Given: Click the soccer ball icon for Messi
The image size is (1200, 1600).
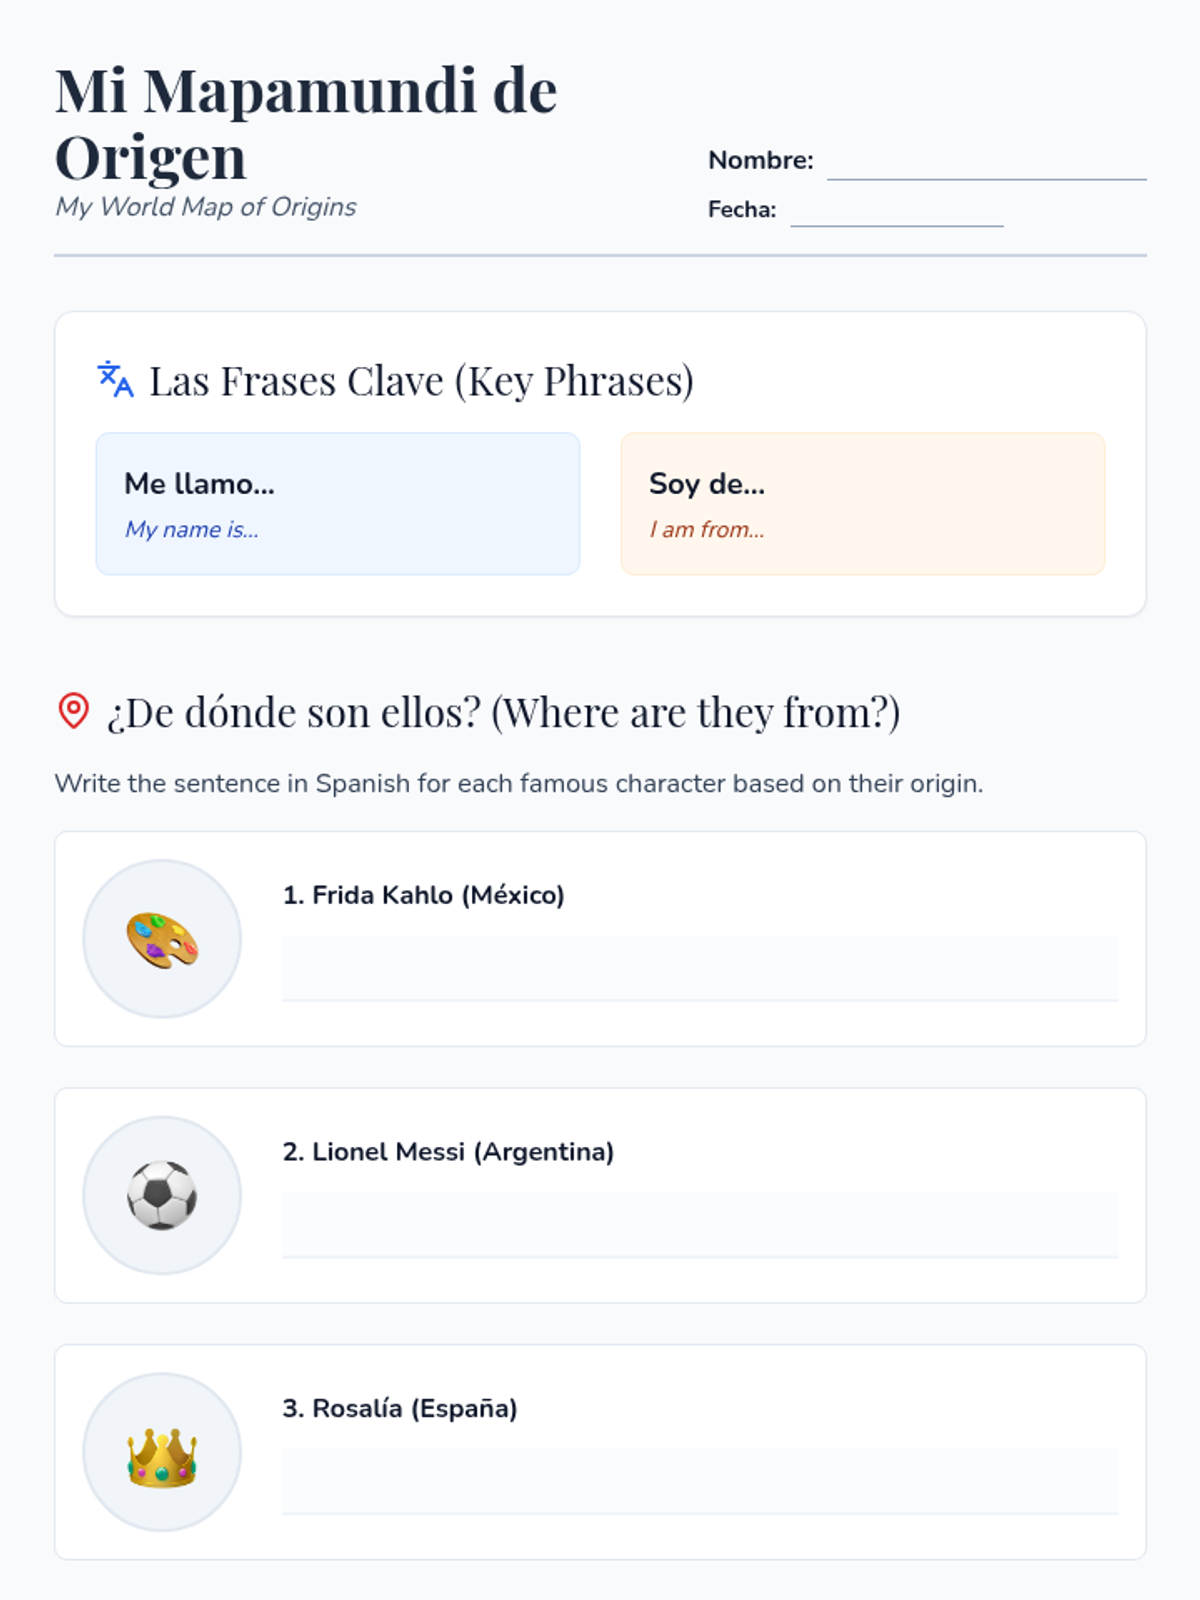Looking at the screenshot, I should click(162, 1195).
